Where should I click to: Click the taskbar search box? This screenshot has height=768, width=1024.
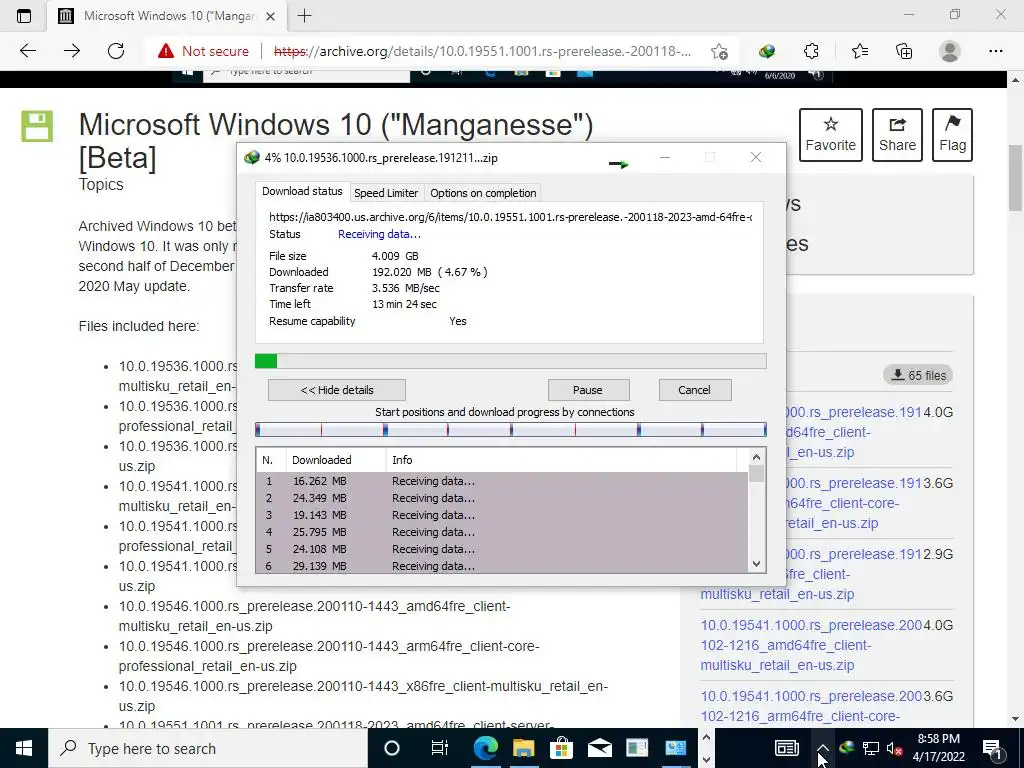[208, 748]
